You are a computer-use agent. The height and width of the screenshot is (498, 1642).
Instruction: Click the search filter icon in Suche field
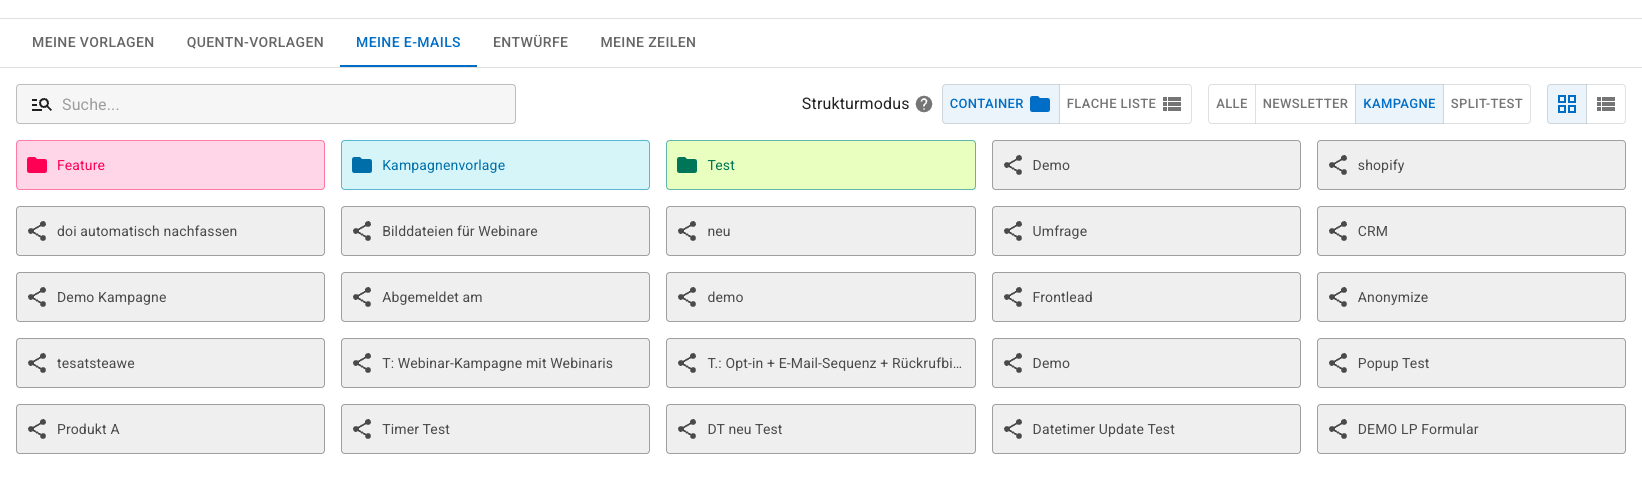coord(41,104)
